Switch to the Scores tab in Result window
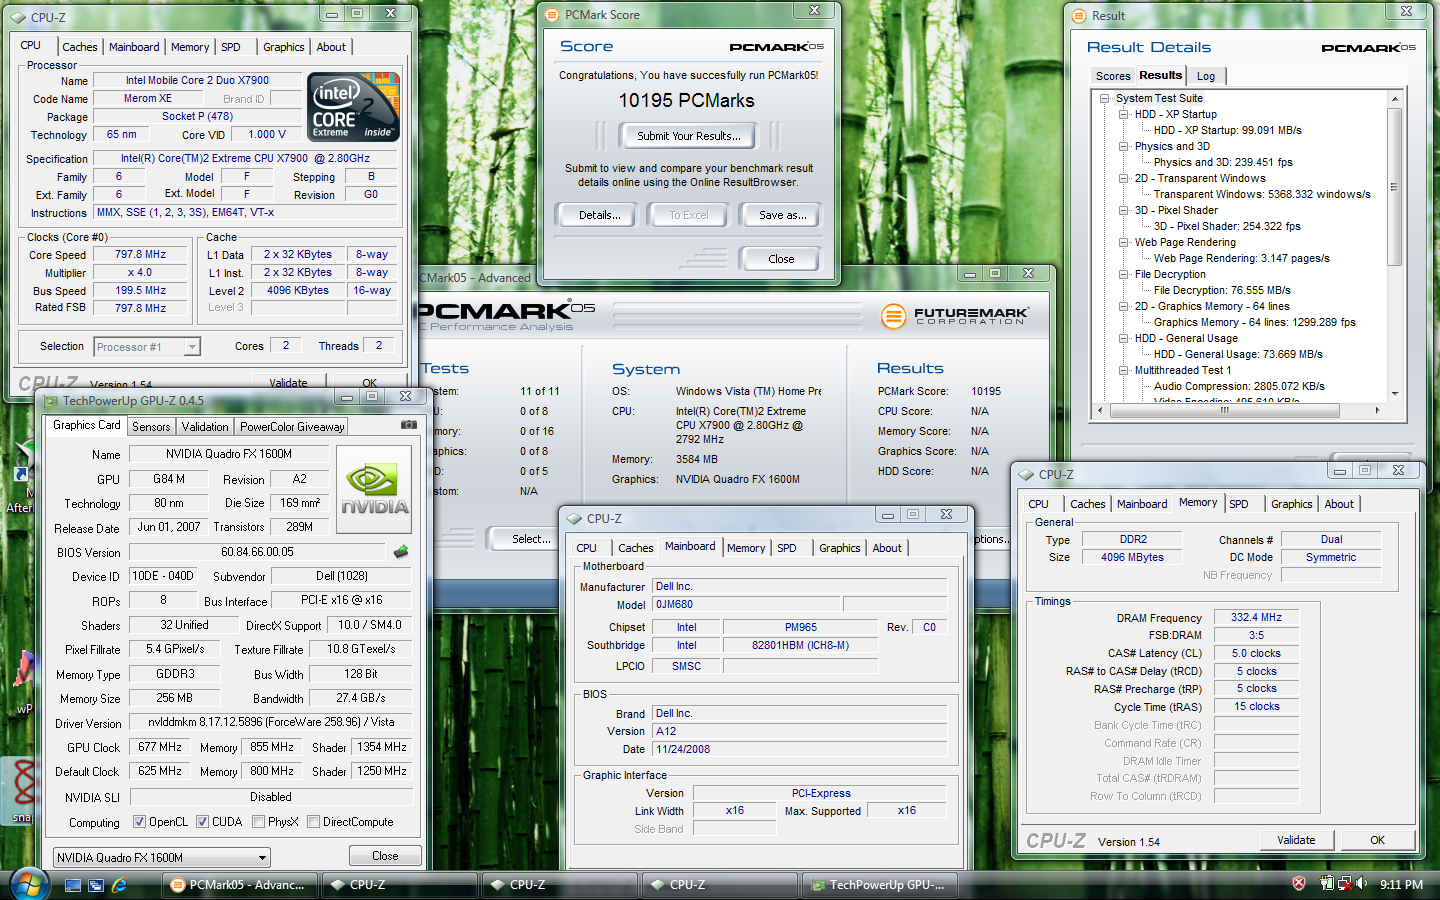This screenshot has height=900, width=1440. (1113, 76)
